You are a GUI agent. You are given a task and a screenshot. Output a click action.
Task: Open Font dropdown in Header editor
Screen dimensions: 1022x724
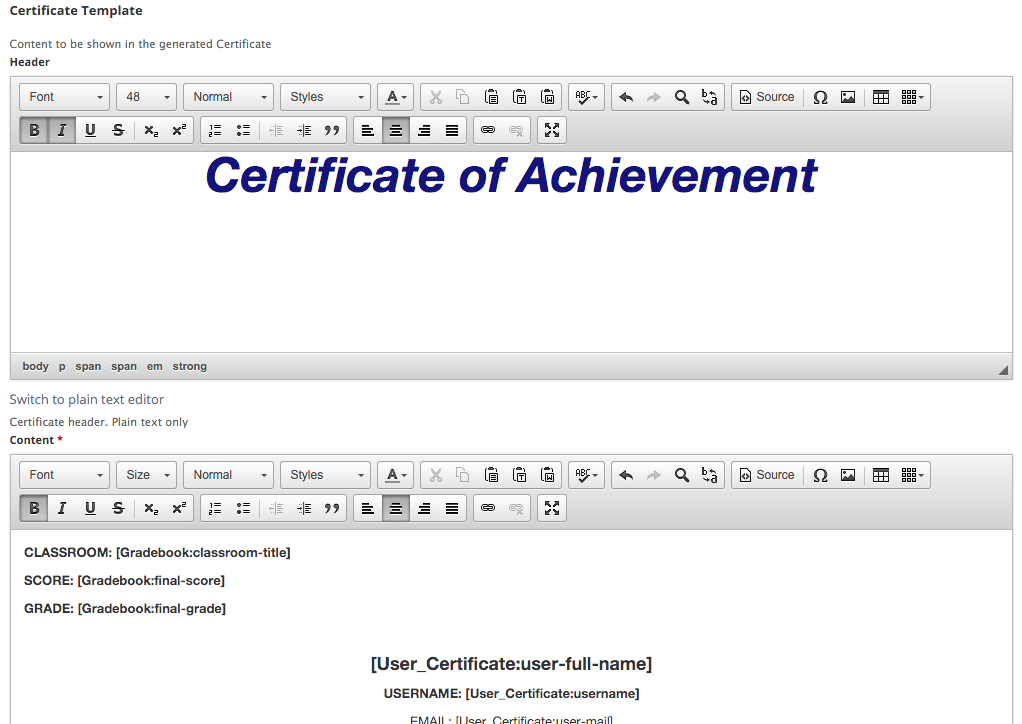click(65, 97)
